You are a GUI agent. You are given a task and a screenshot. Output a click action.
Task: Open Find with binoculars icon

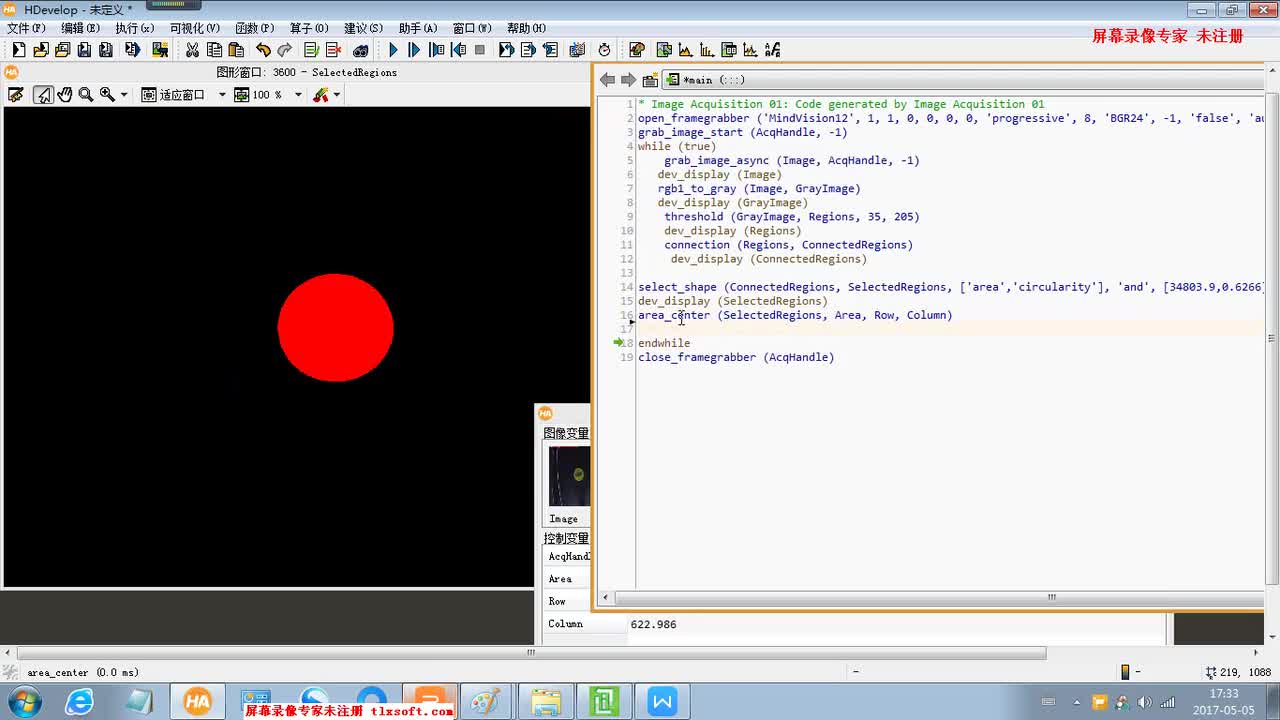(x=361, y=50)
